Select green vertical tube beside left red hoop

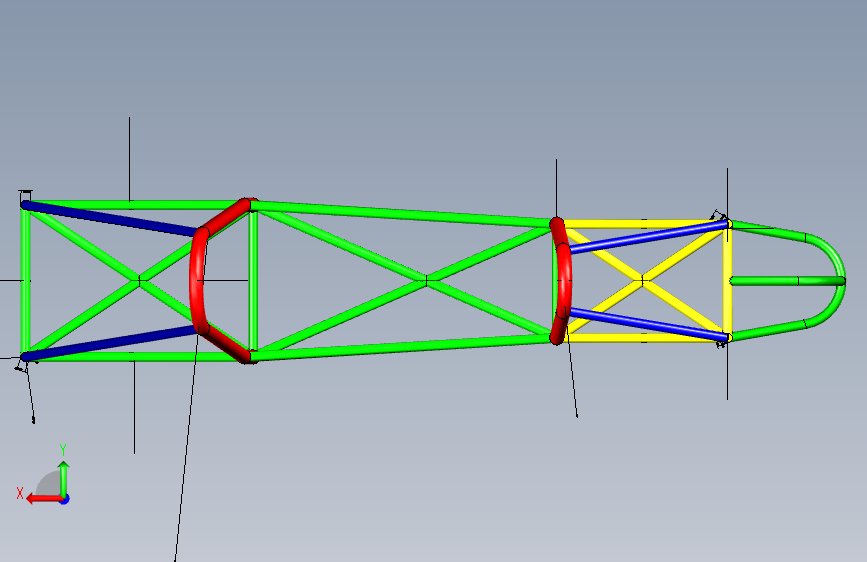pos(253,281)
